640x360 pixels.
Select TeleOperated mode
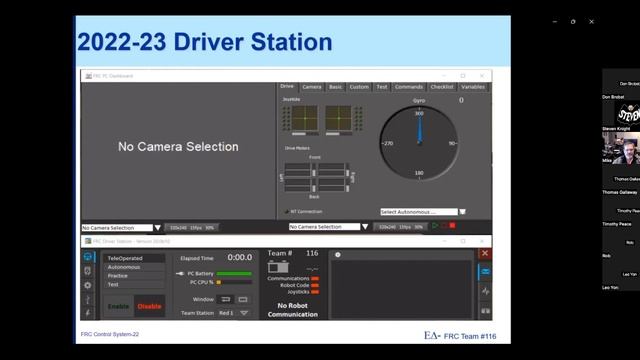134,258
